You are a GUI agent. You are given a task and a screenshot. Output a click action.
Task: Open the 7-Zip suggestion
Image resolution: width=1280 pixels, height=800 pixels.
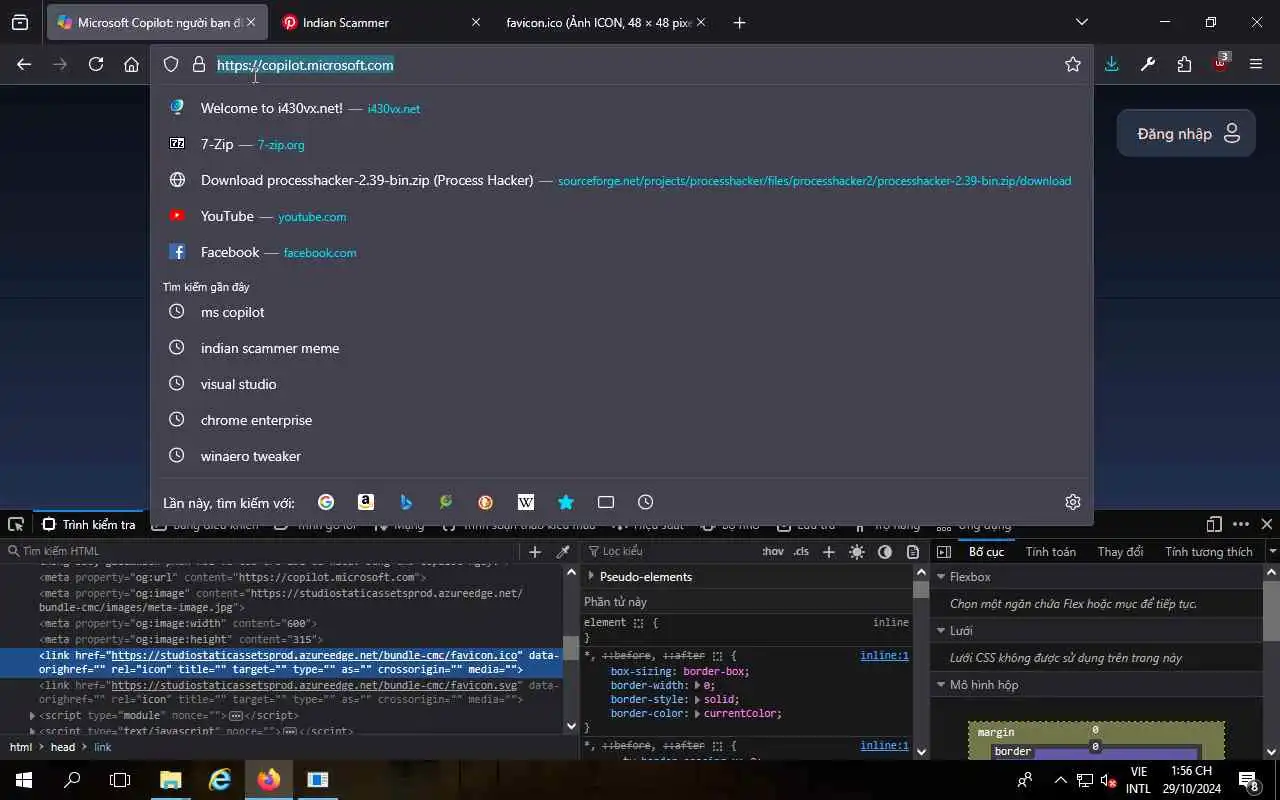pos(622,144)
